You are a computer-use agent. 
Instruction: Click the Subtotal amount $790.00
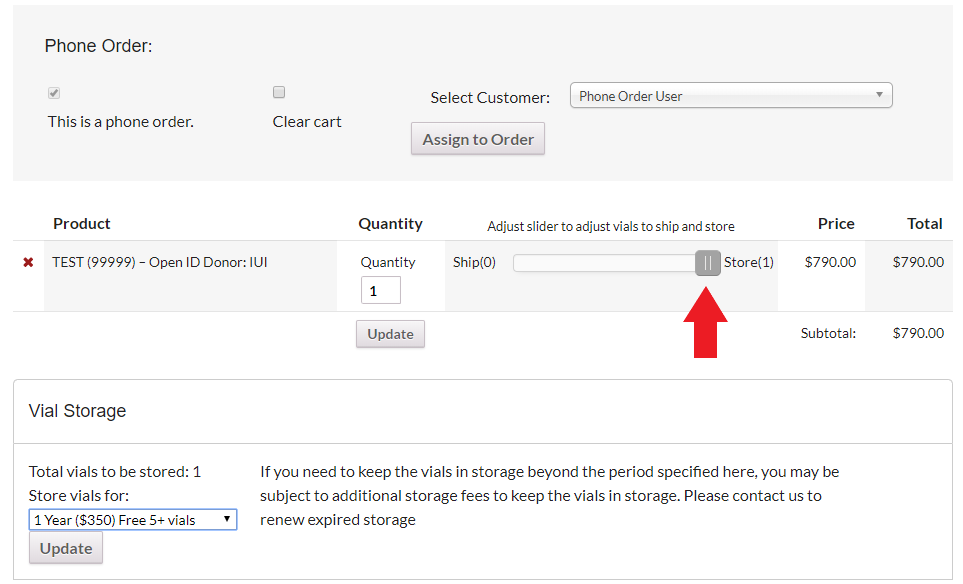click(918, 334)
